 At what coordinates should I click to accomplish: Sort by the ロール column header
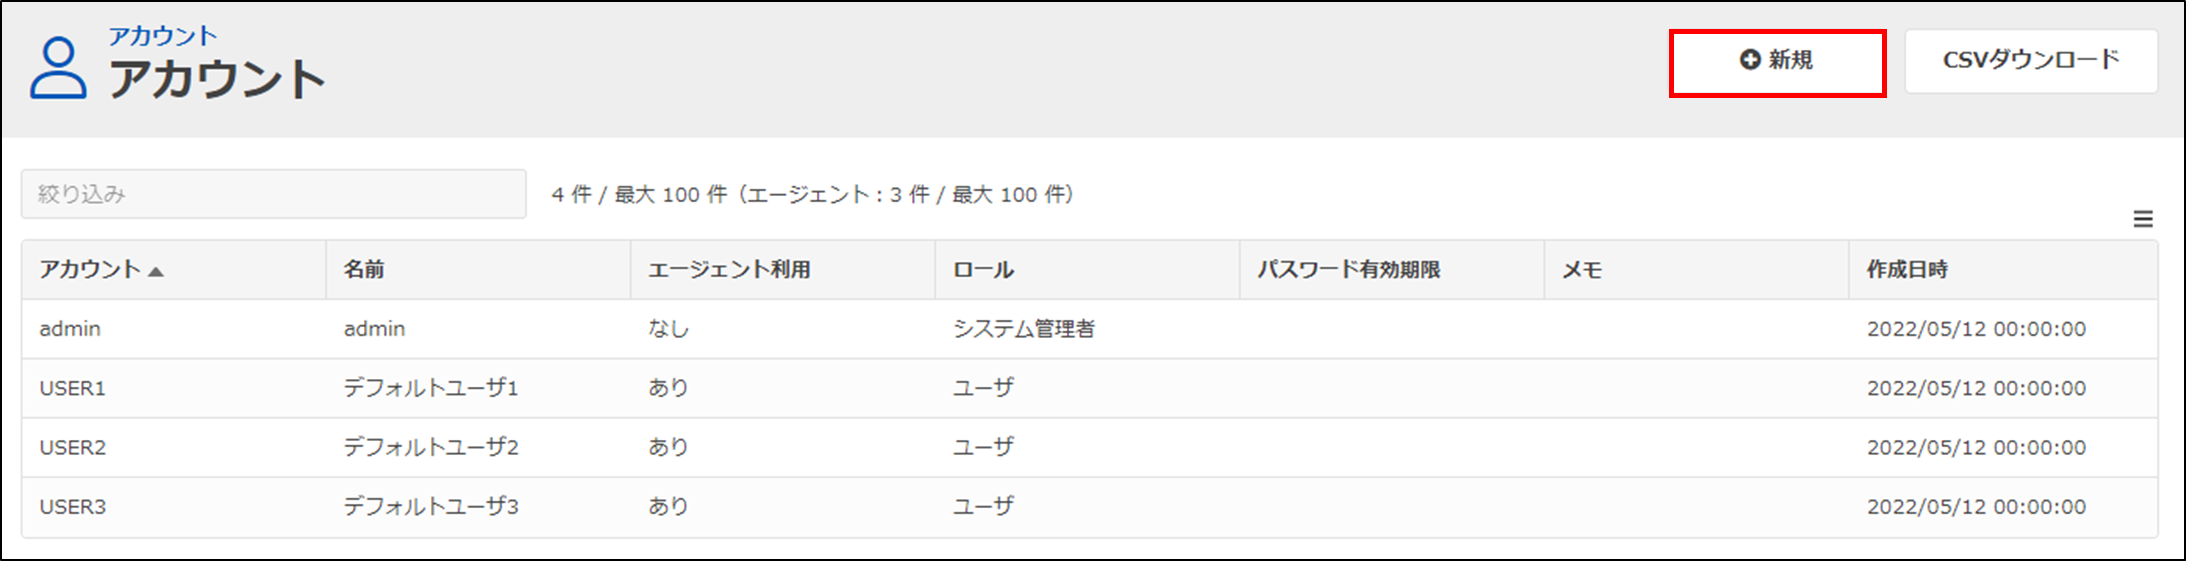(983, 269)
